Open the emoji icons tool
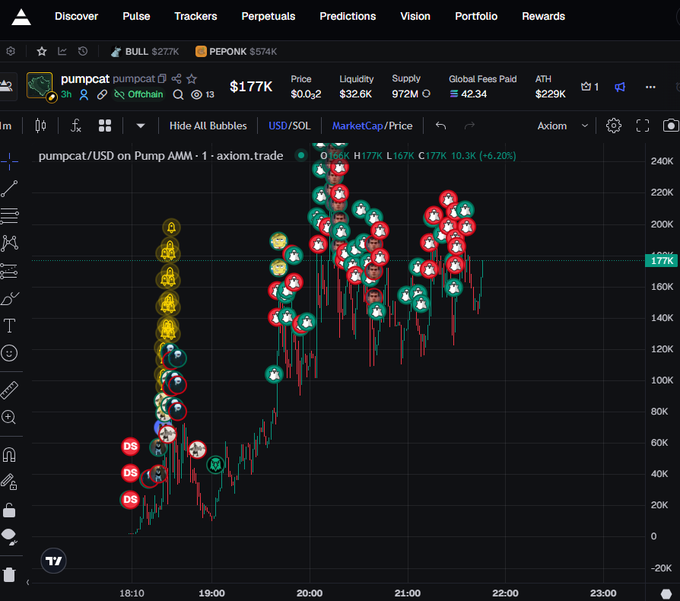Screen dimensions: 680x601 tap(10, 353)
